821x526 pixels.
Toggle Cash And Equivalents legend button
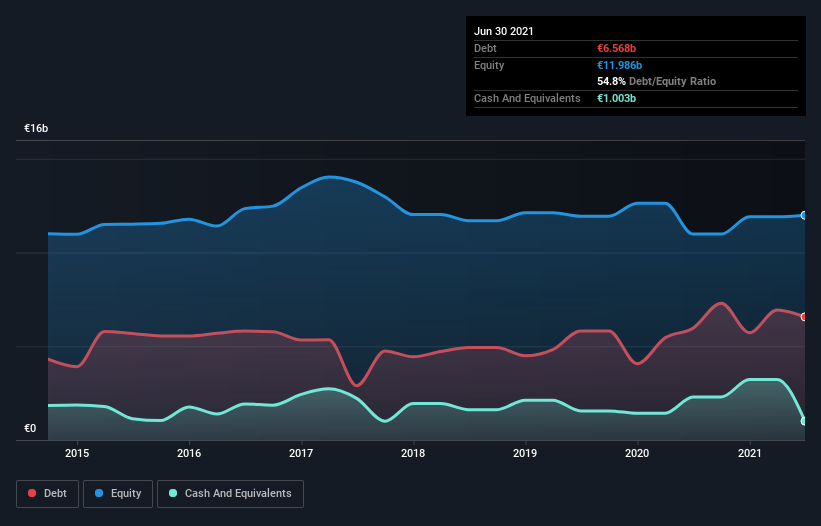[230, 494]
